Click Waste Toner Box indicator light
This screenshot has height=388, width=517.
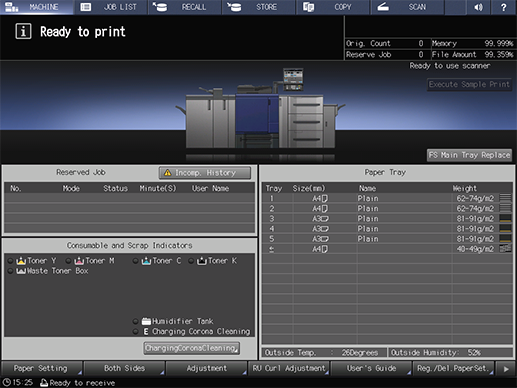(10, 271)
